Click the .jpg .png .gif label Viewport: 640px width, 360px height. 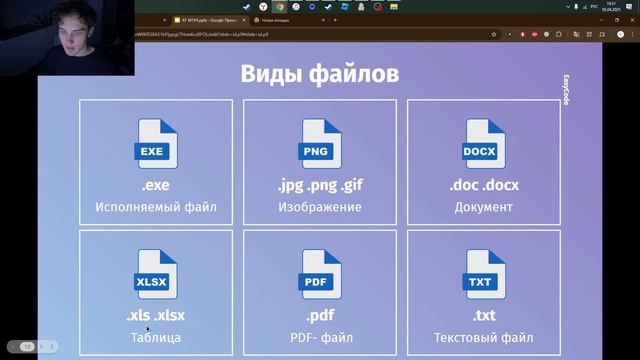point(320,185)
